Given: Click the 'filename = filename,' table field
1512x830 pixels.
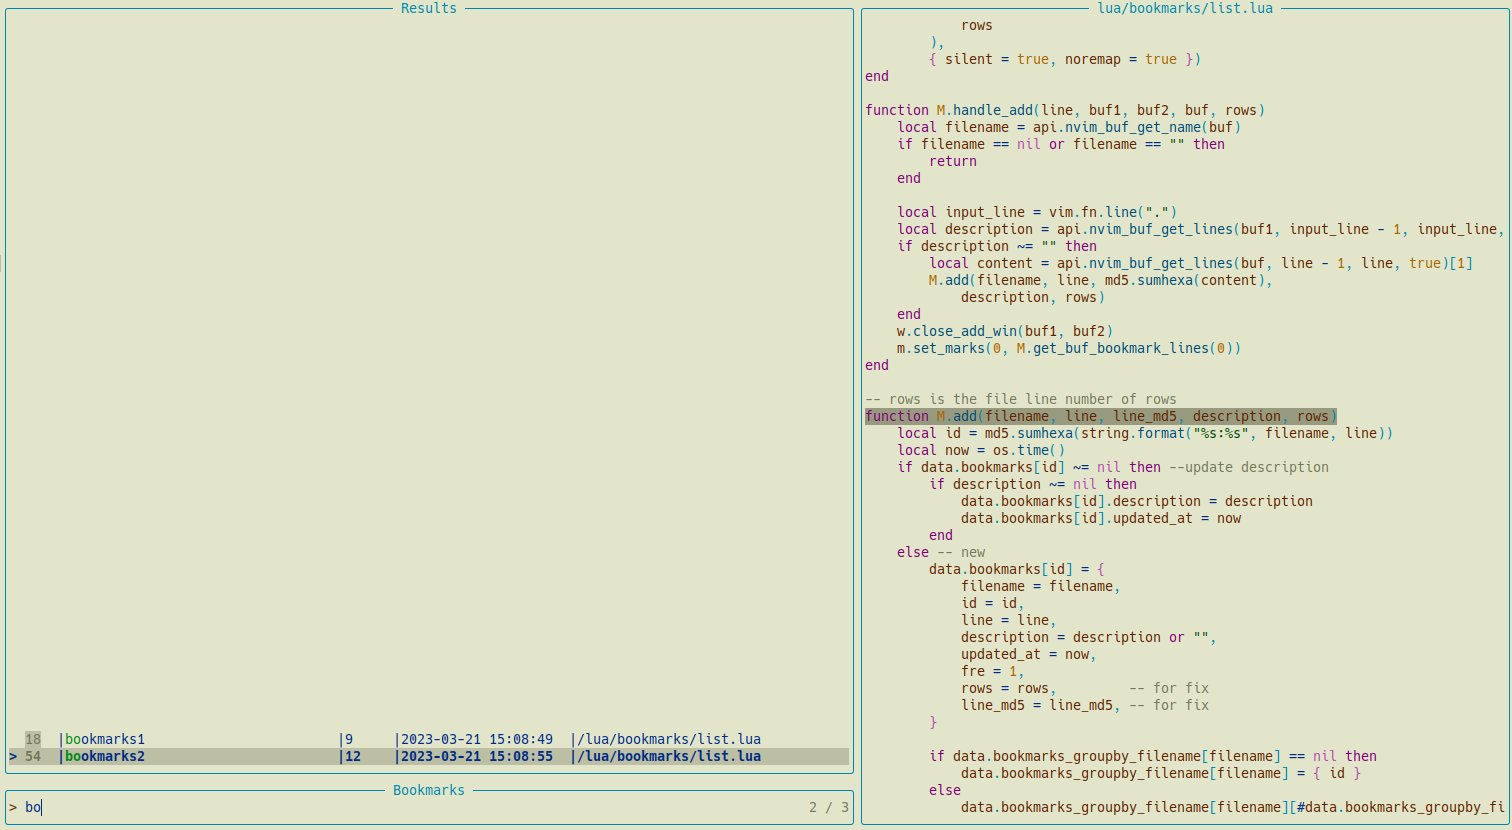Looking at the screenshot, I should (x=1041, y=586).
